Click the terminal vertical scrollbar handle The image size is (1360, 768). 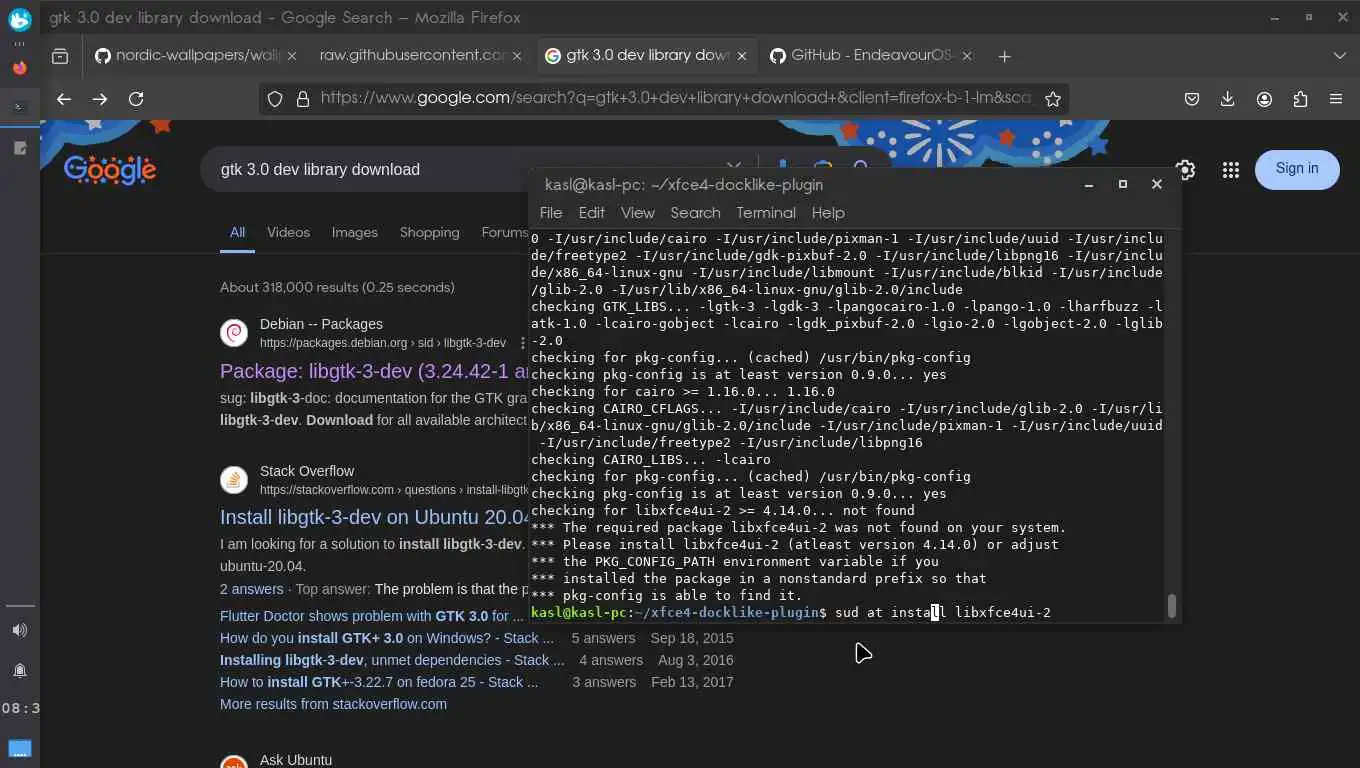point(1171,607)
